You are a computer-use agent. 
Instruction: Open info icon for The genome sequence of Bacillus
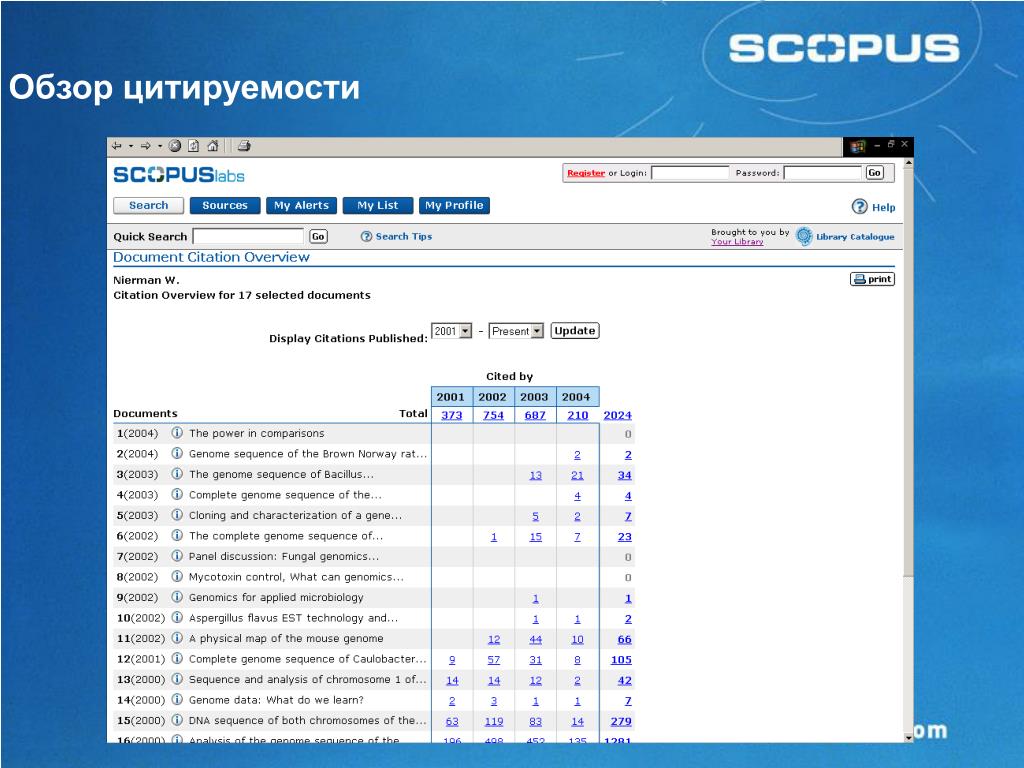tap(177, 473)
